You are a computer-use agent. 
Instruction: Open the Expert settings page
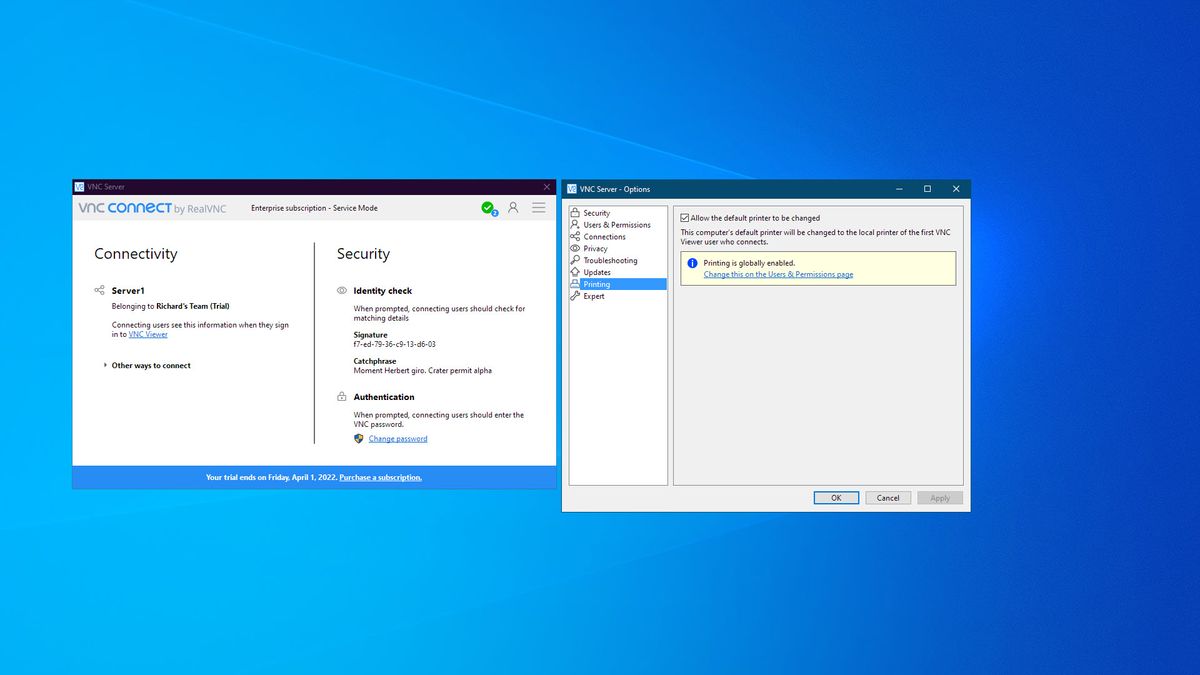(x=592, y=295)
